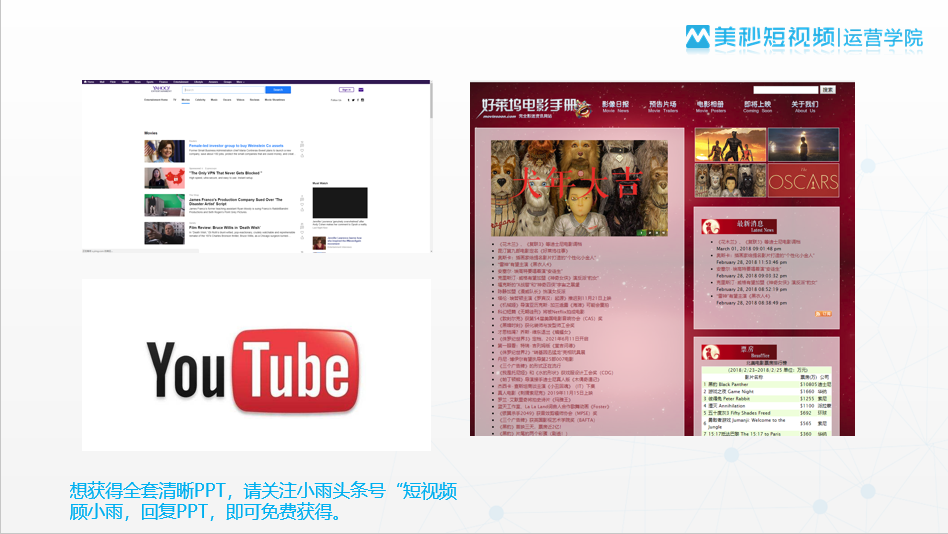The image size is (948, 534).
Task: Click the Instagram icon next to Follow Us
Action: [x=363, y=100]
